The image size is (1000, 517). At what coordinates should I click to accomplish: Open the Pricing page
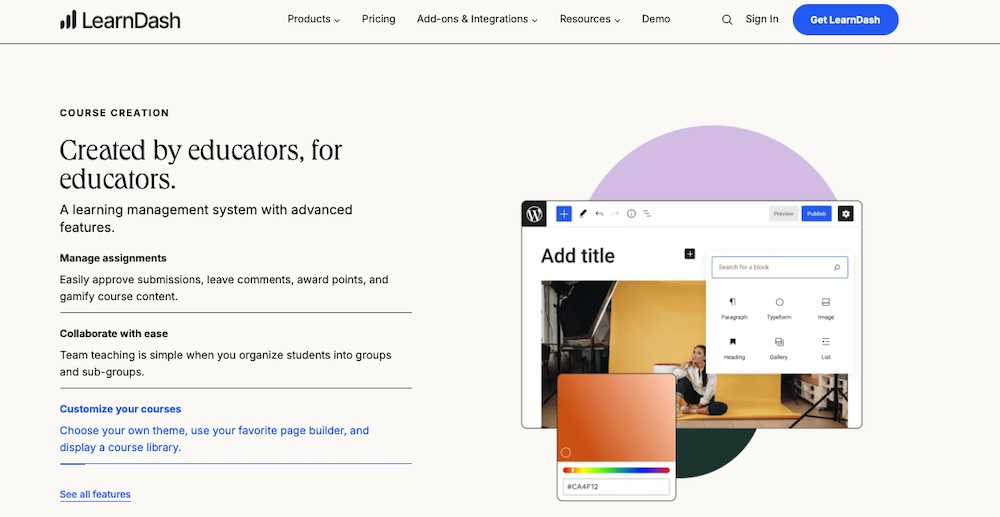coord(378,19)
